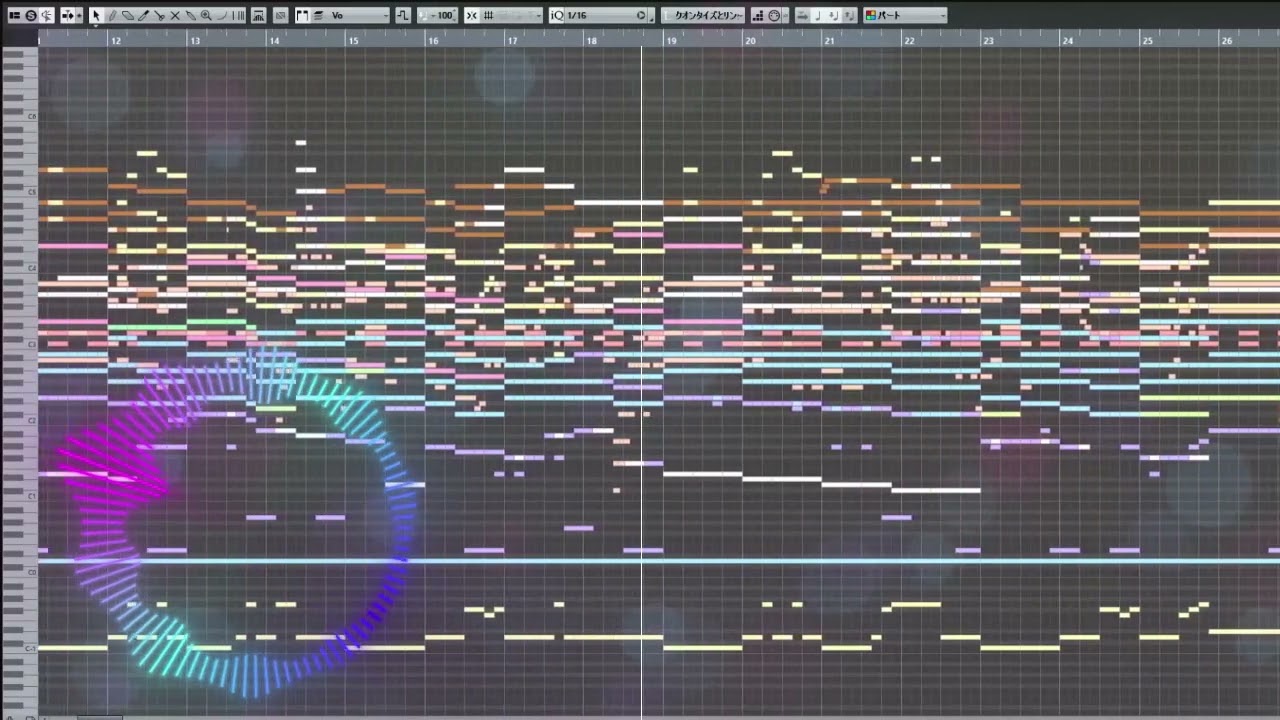Select the Line tool
The width and height of the screenshot is (1280, 720).
pyautogui.click(x=221, y=15)
